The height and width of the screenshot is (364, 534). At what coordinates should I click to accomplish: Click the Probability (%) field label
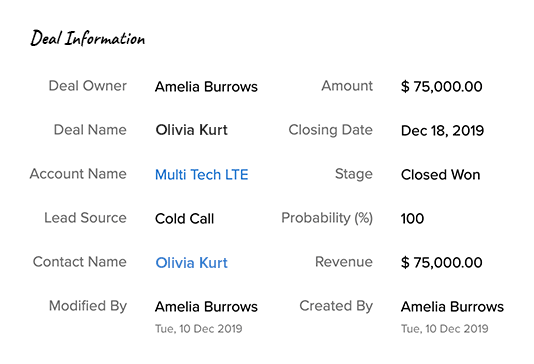[327, 218]
